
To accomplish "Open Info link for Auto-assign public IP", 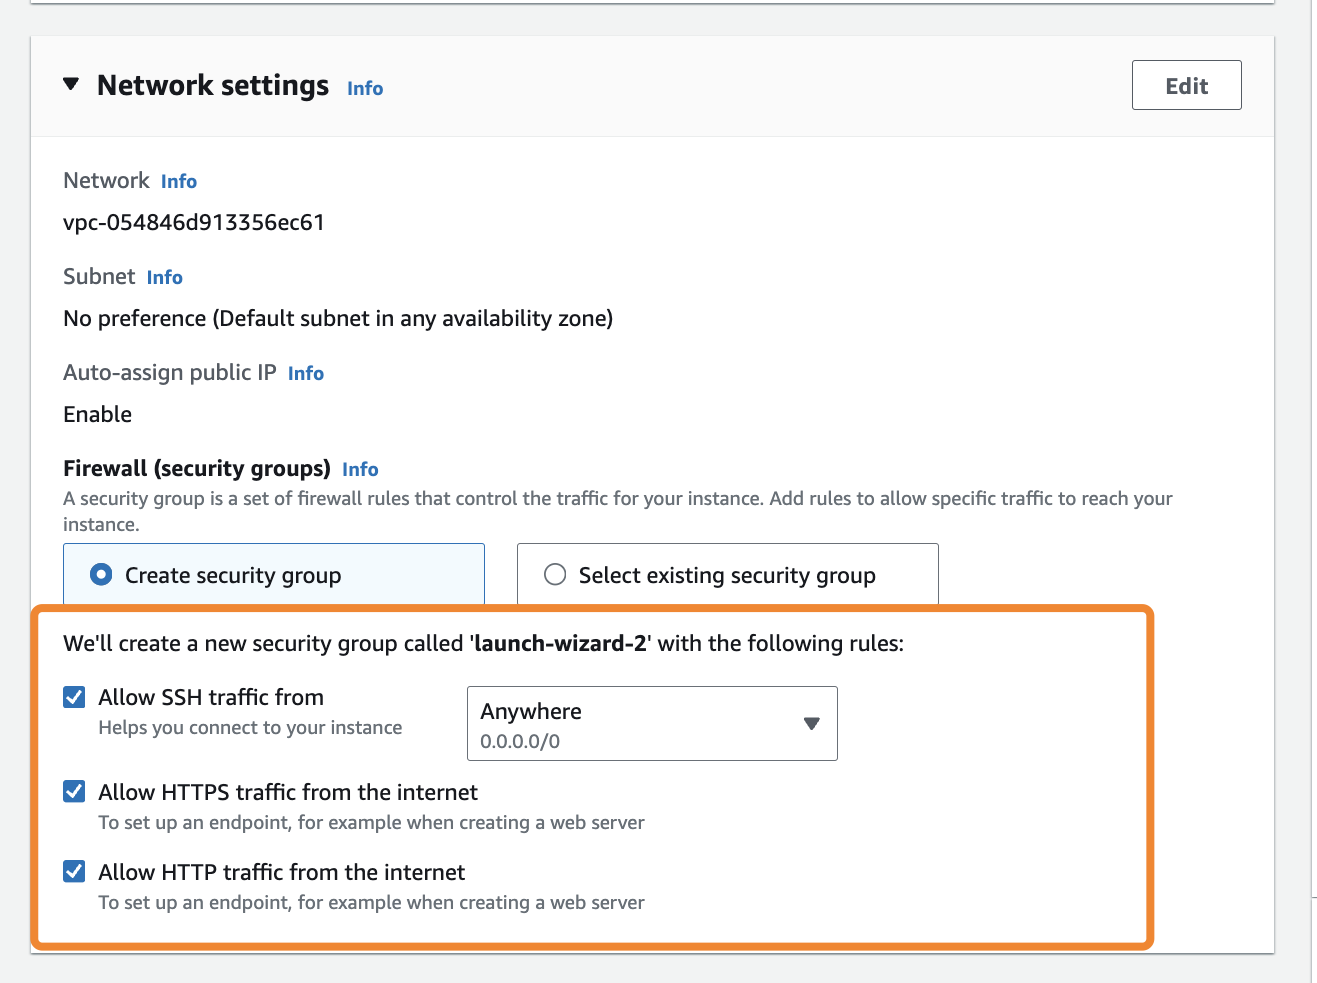I will click(306, 374).
